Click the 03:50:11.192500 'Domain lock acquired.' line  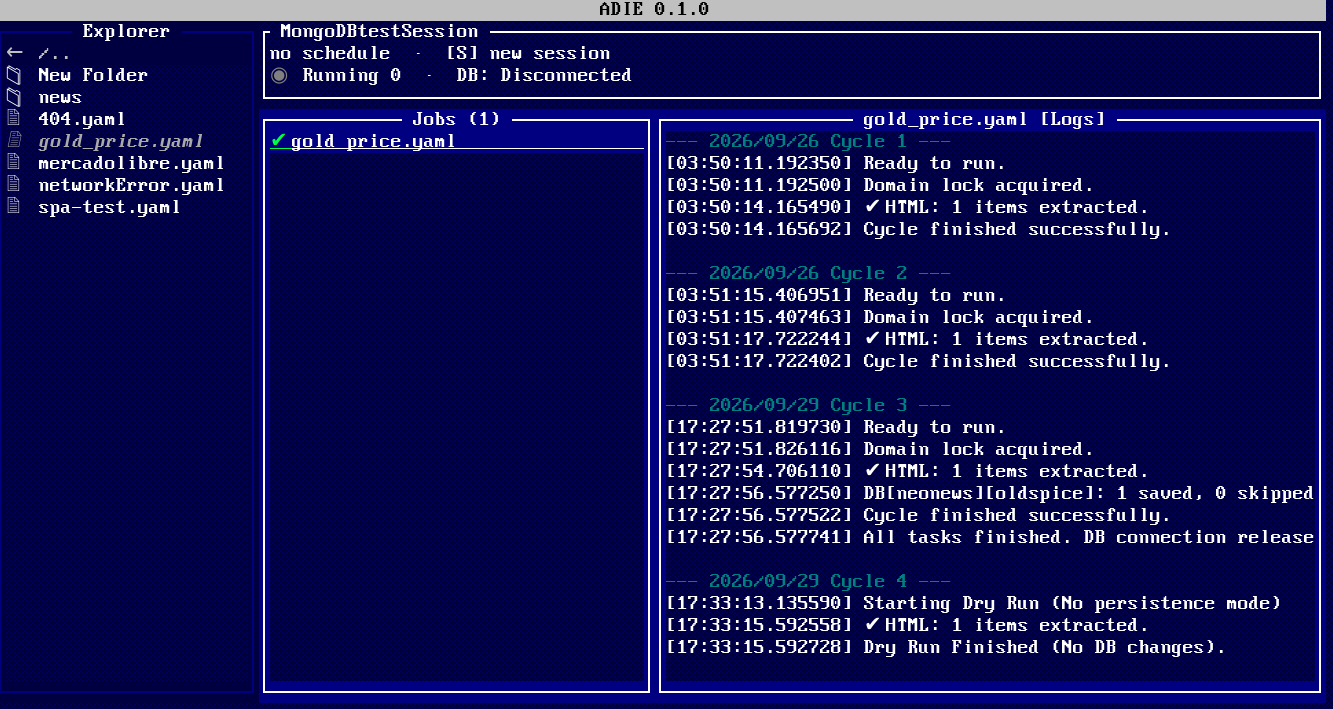(880, 185)
